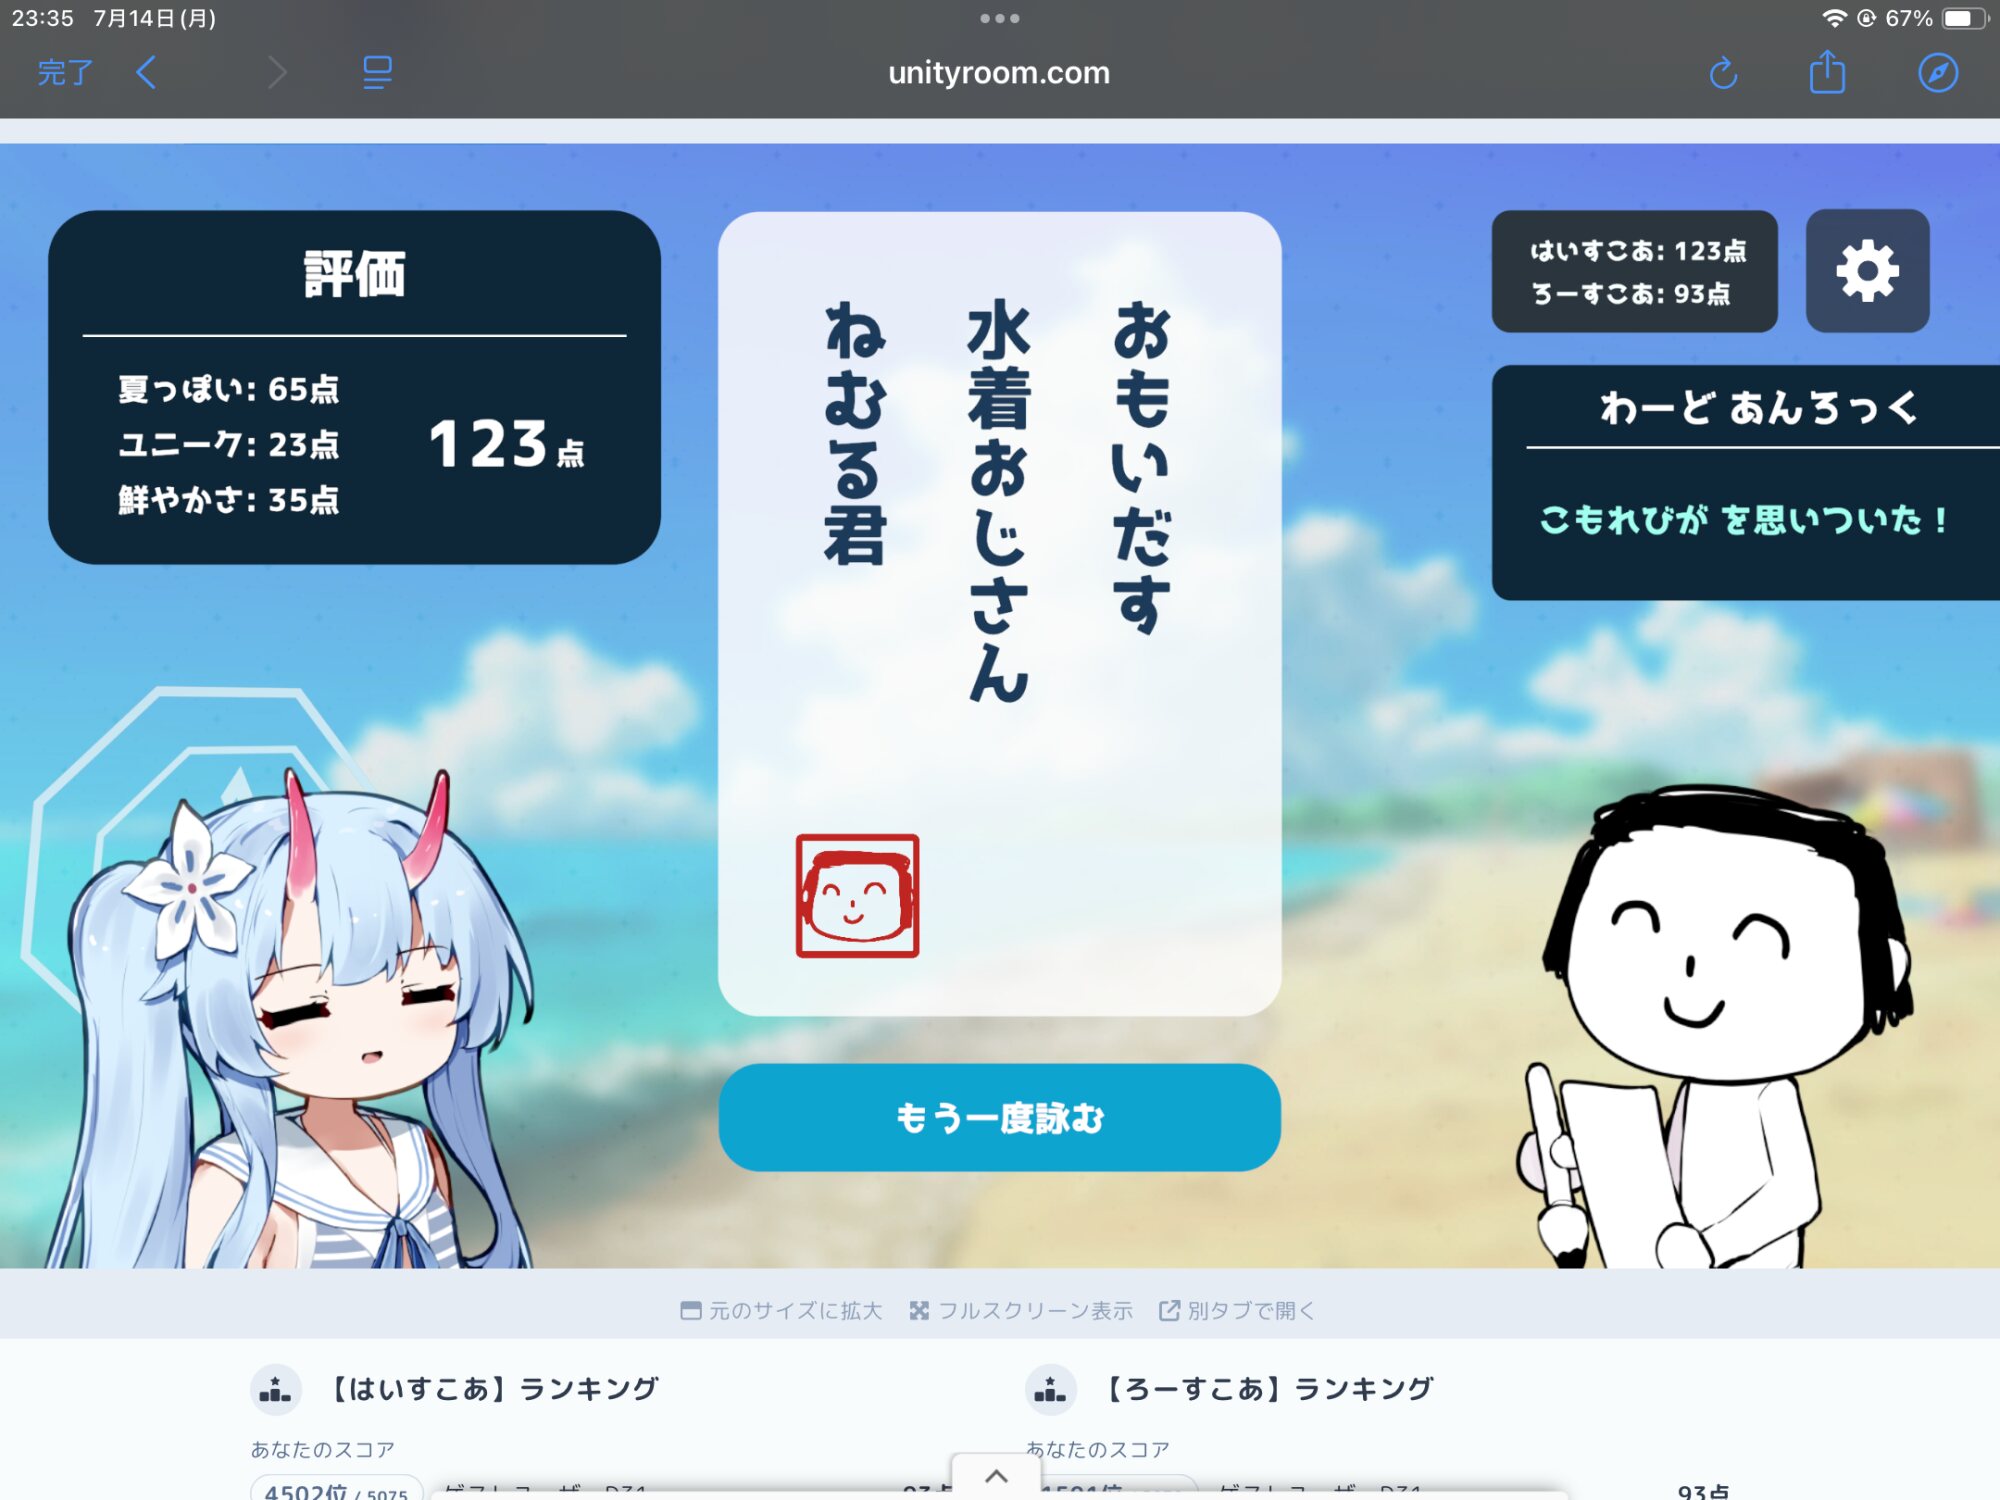The height and width of the screenshot is (1500, 2000).
Task: Click the はいすこあ ranking podium icon
Action: click(275, 1390)
